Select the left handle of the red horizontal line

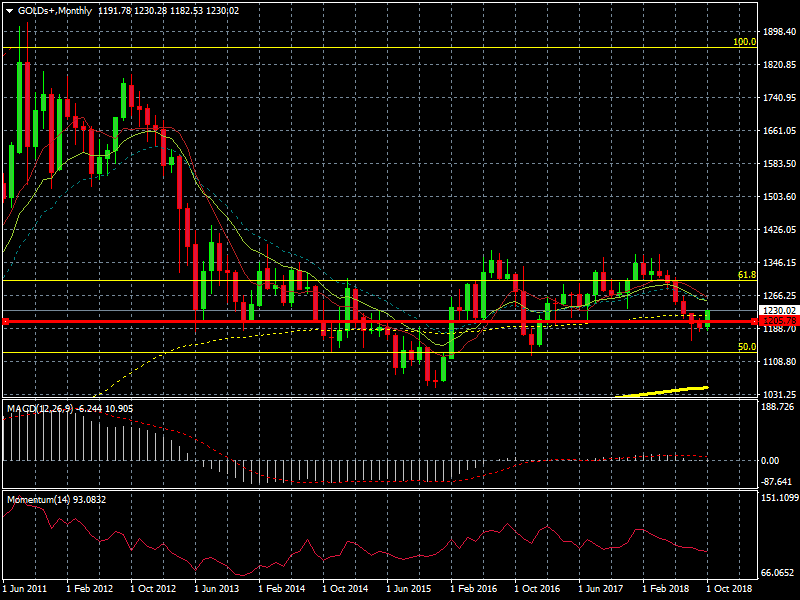[6, 321]
